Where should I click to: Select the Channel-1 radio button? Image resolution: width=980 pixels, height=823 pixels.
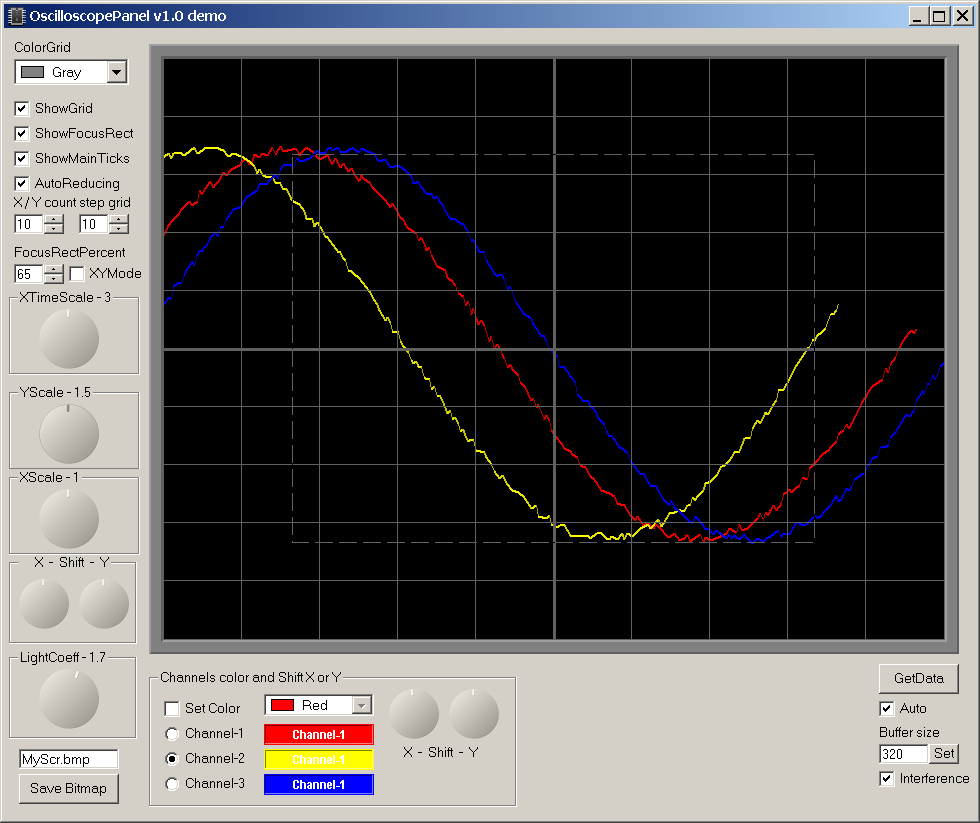click(172, 734)
